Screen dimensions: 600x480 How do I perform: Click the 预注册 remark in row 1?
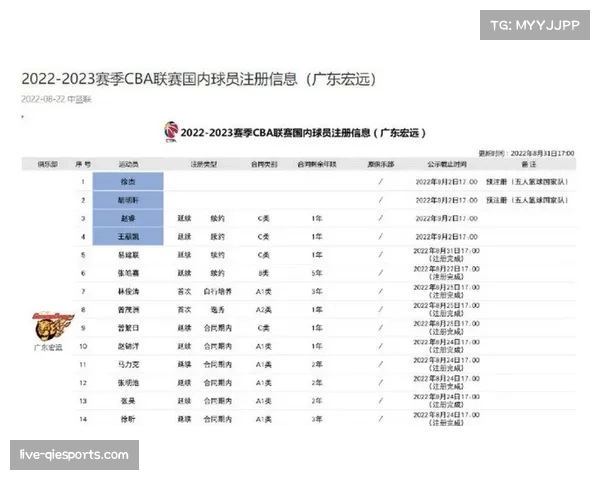tap(527, 181)
